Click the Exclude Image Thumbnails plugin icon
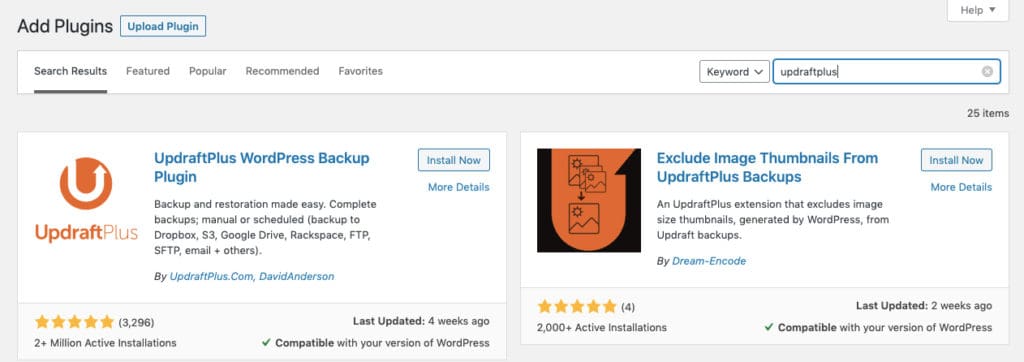1024x362 pixels. (589, 200)
